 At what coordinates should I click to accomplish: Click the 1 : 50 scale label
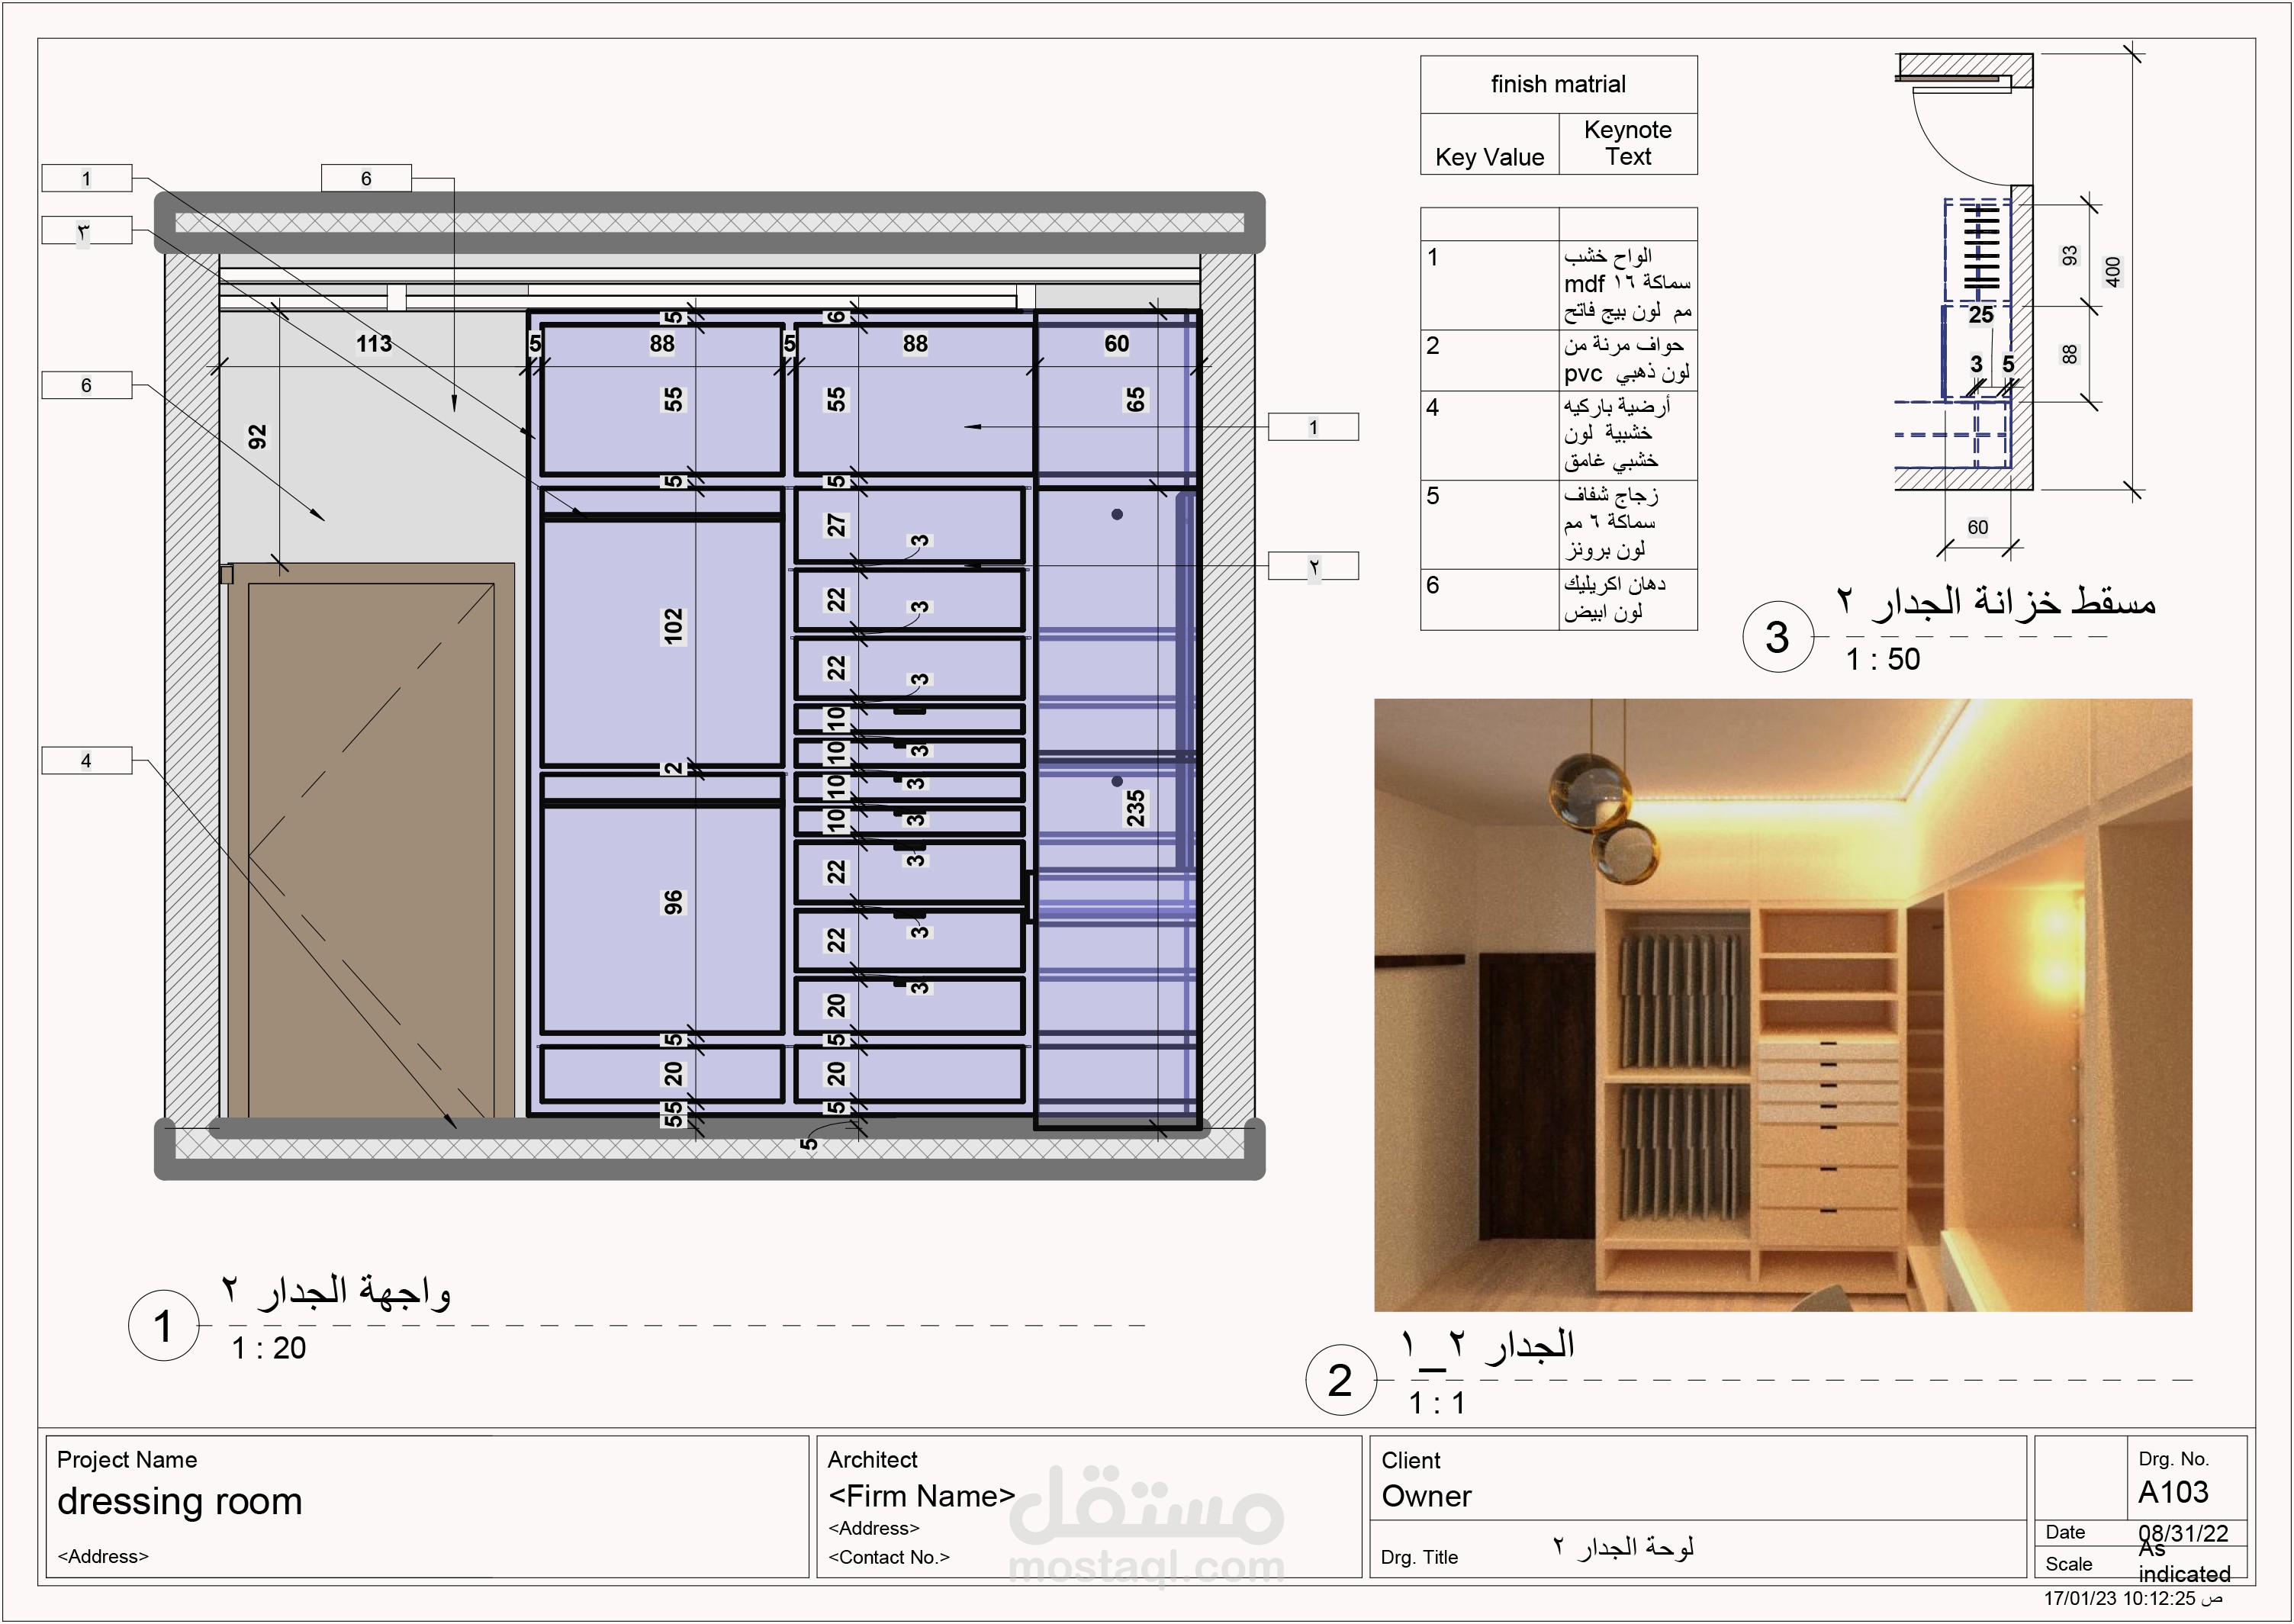[x=1882, y=659]
